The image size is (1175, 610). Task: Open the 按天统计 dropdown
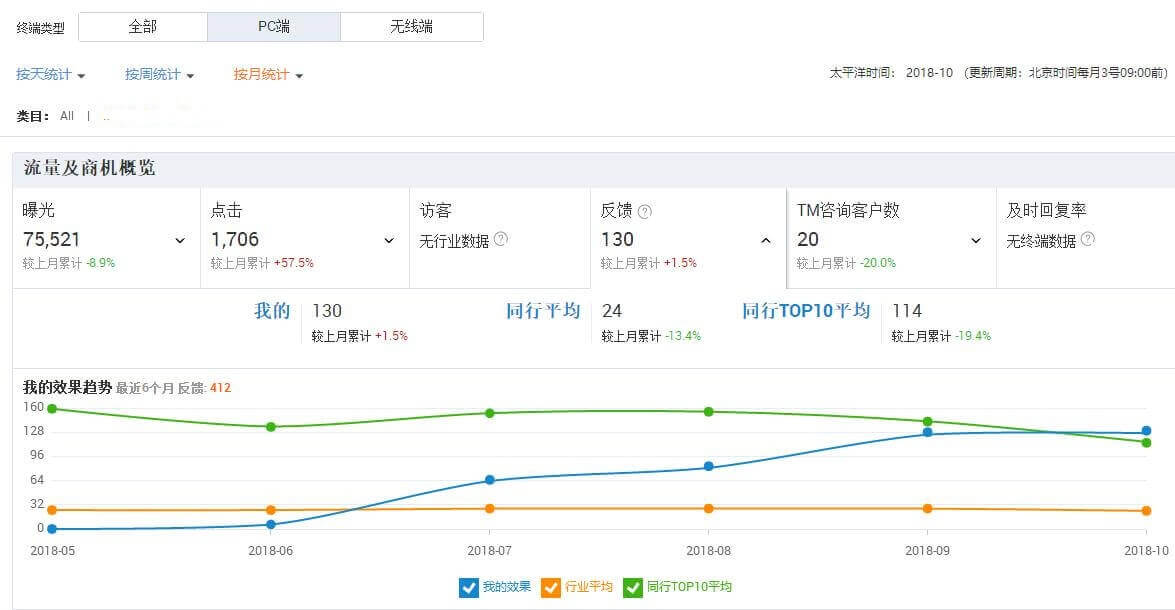[50, 75]
